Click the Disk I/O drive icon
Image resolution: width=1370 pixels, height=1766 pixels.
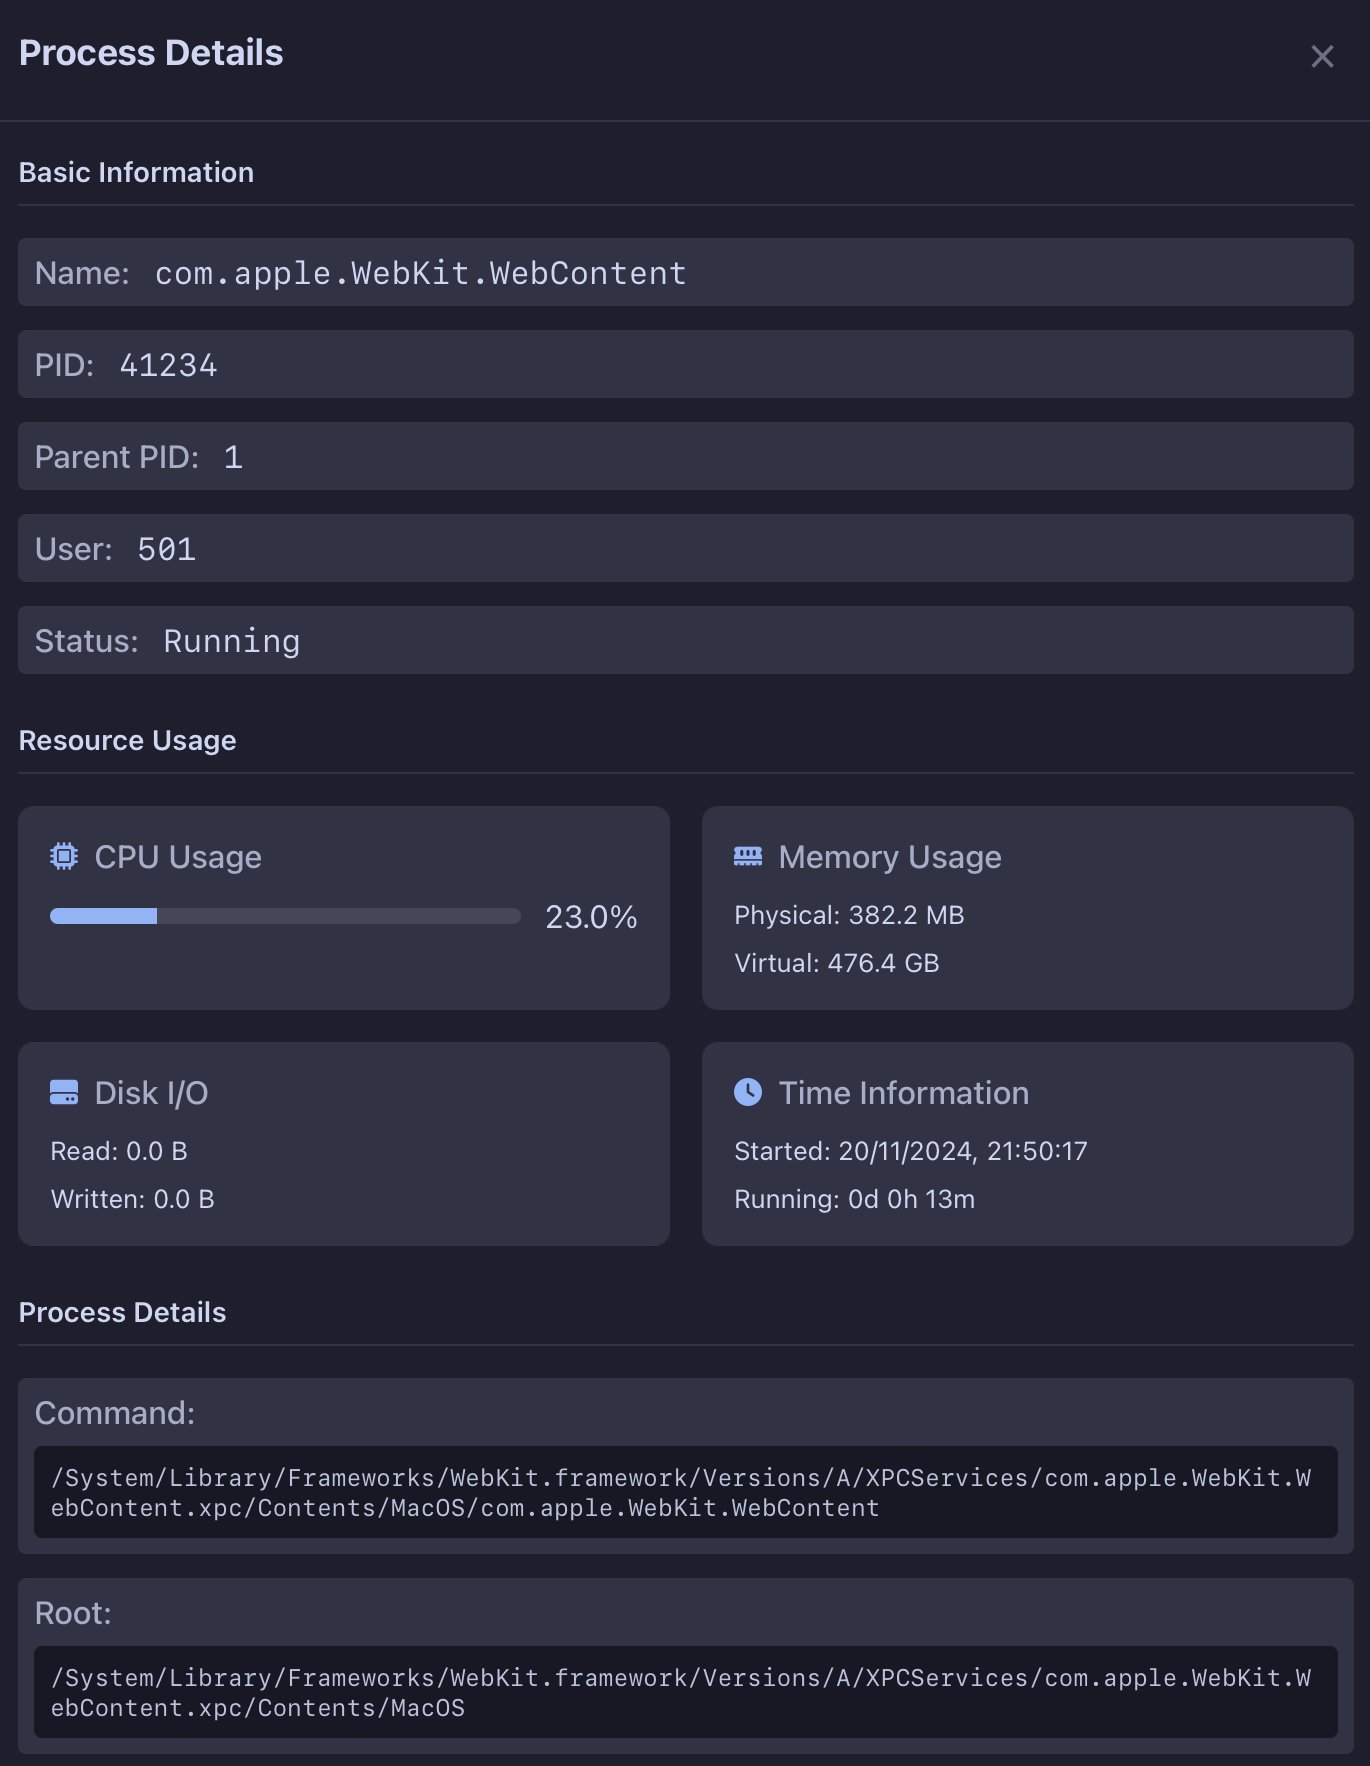[x=64, y=1093]
